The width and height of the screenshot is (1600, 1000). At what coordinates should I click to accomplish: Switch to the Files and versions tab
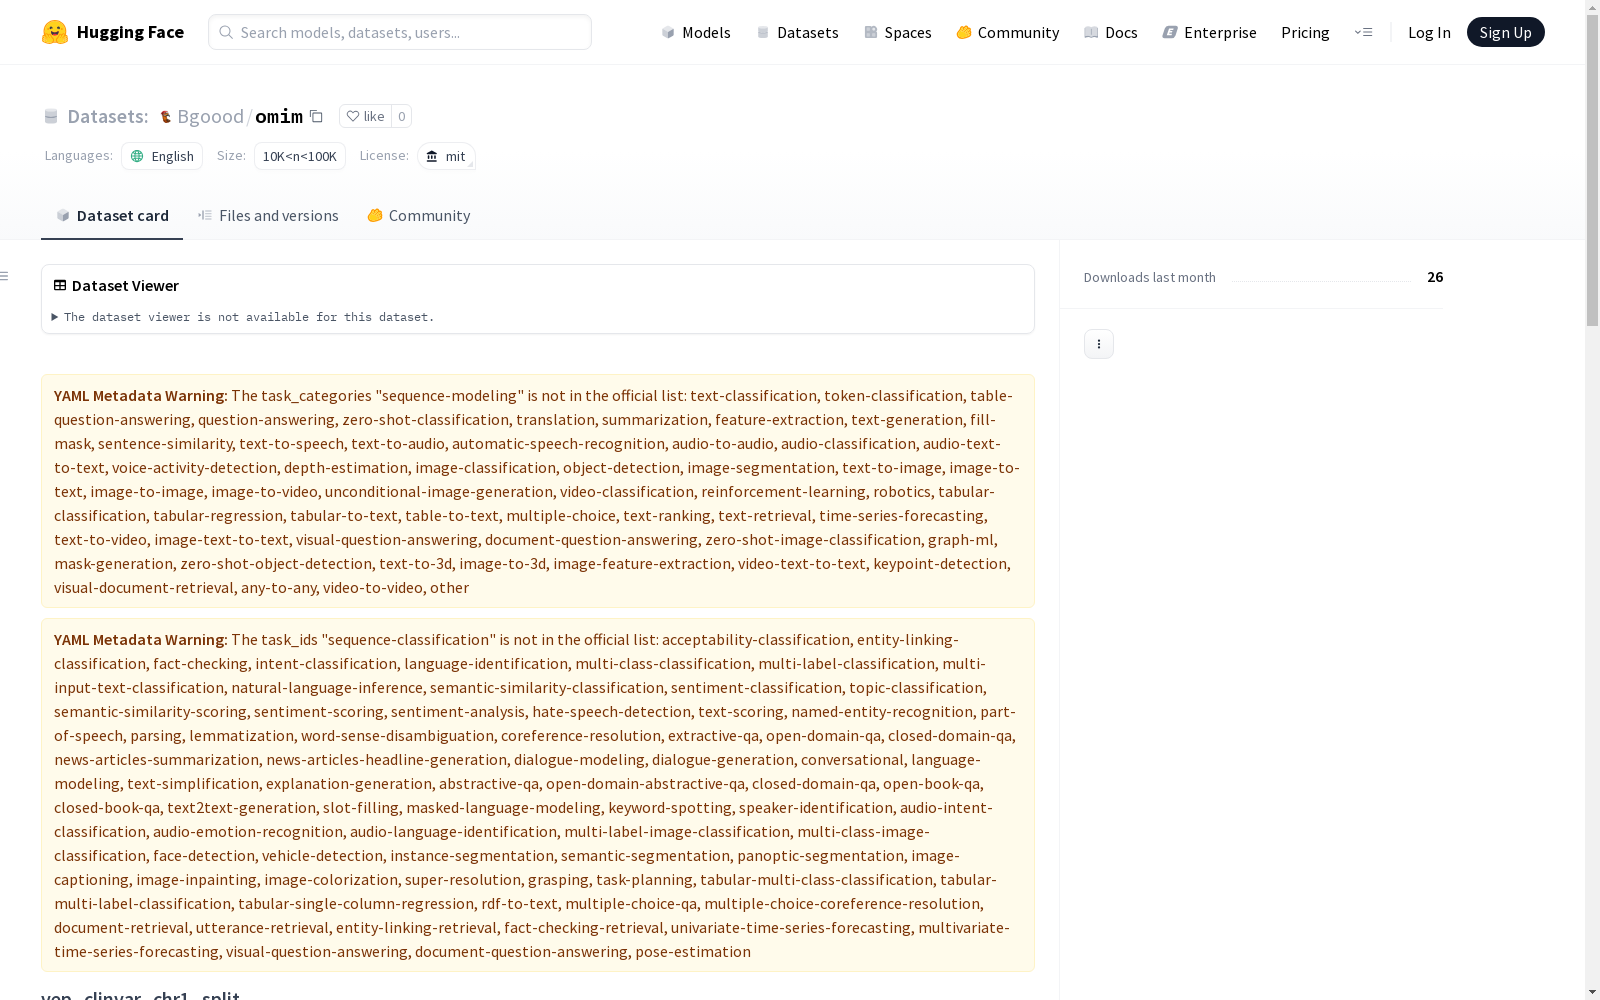(x=268, y=215)
